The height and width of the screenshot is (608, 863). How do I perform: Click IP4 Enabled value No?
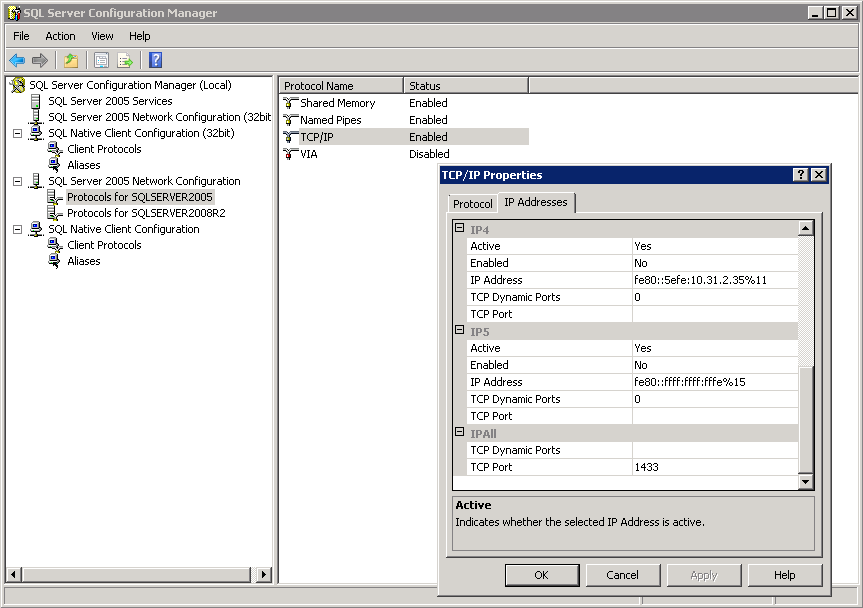(715, 263)
